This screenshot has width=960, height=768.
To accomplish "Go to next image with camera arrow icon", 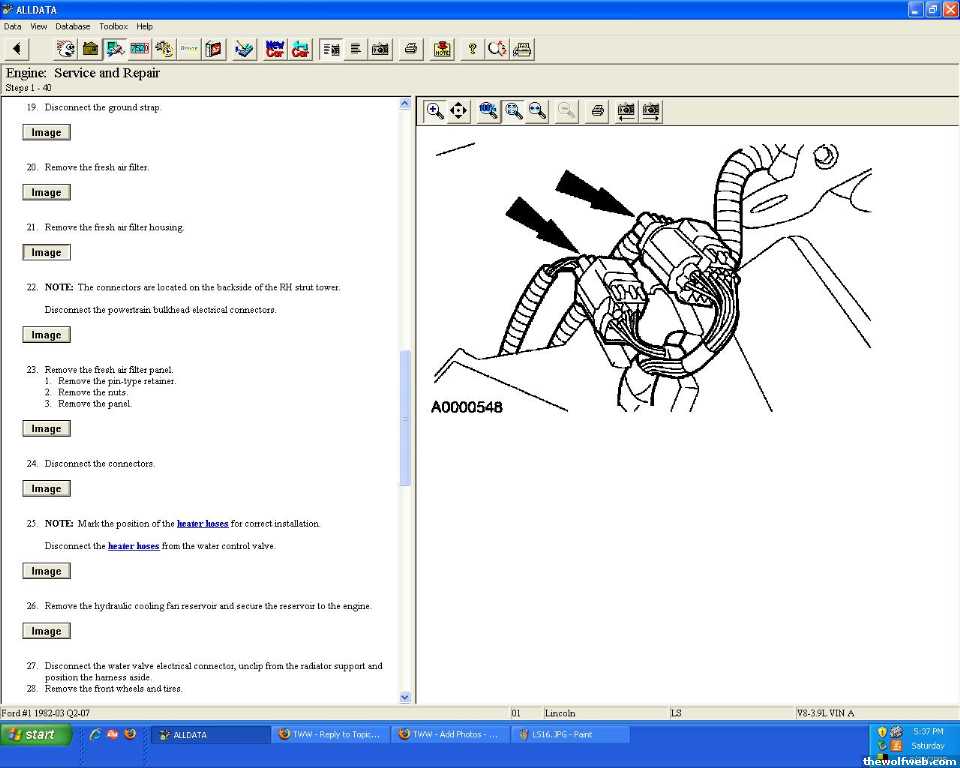I will [651, 111].
